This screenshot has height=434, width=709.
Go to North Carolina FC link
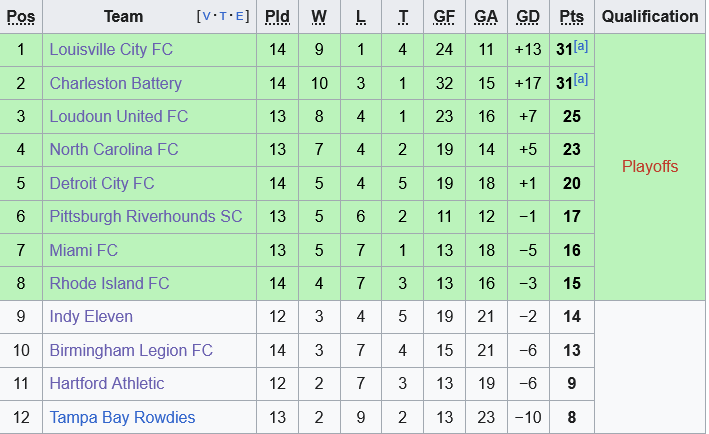click(114, 150)
